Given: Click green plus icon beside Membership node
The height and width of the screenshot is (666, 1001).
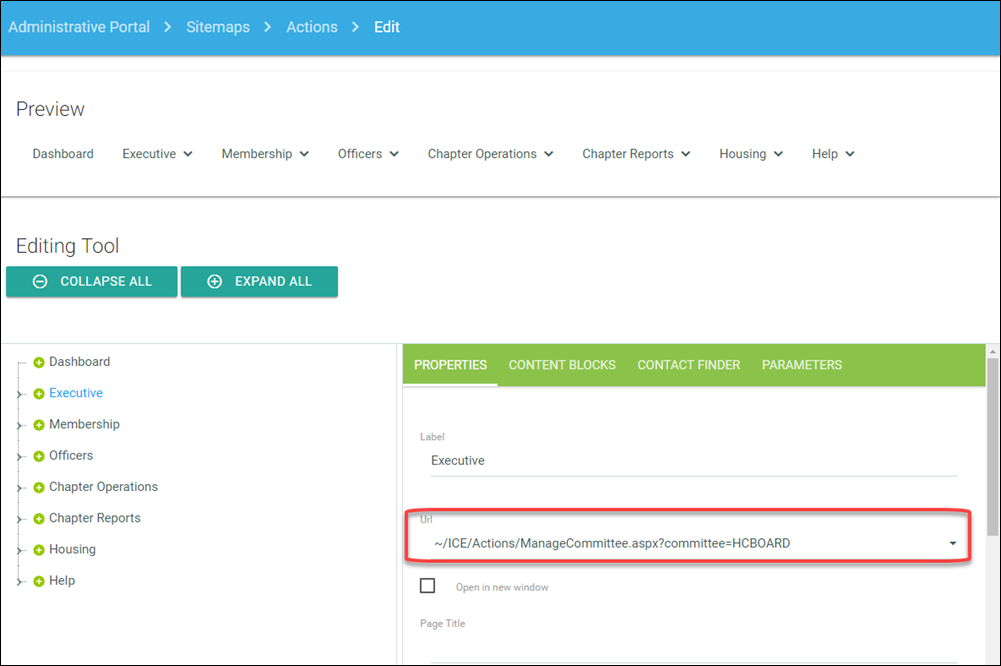Looking at the screenshot, I should tap(39, 425).
